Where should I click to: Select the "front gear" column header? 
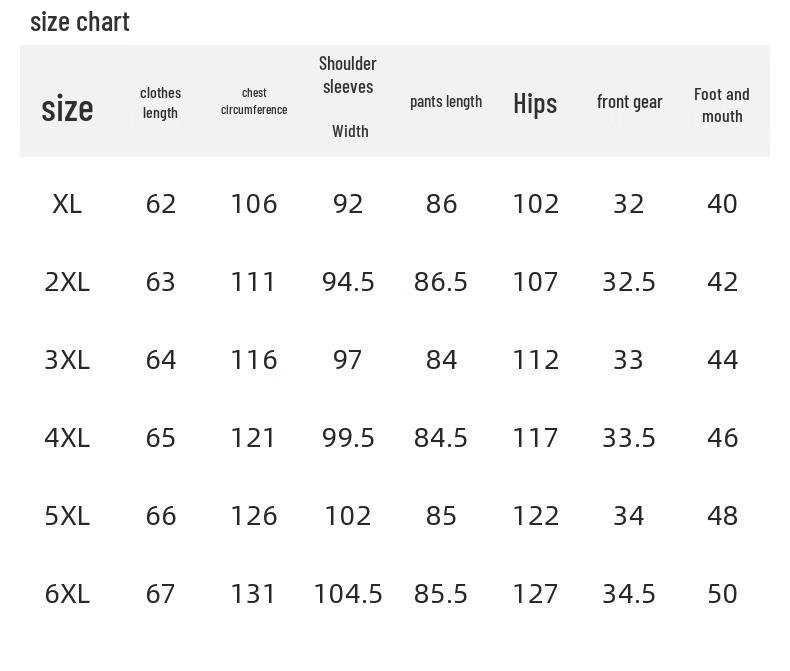(x=629, y=101)
